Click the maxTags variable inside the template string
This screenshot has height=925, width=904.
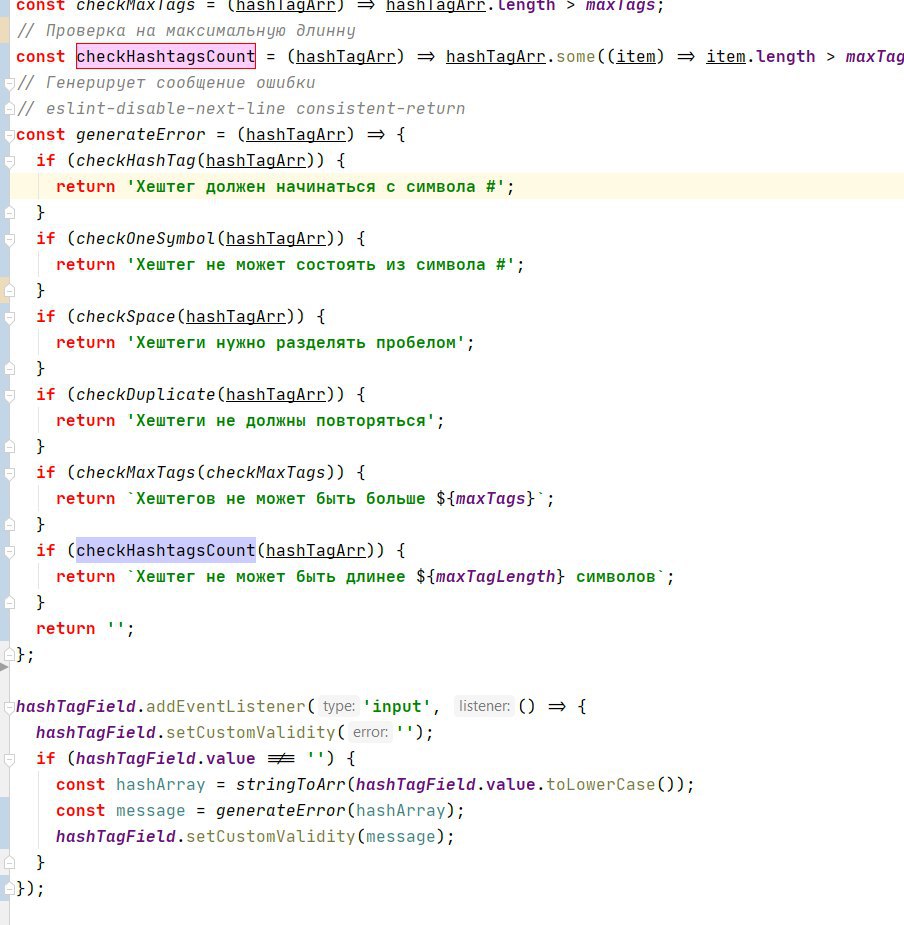490,498
